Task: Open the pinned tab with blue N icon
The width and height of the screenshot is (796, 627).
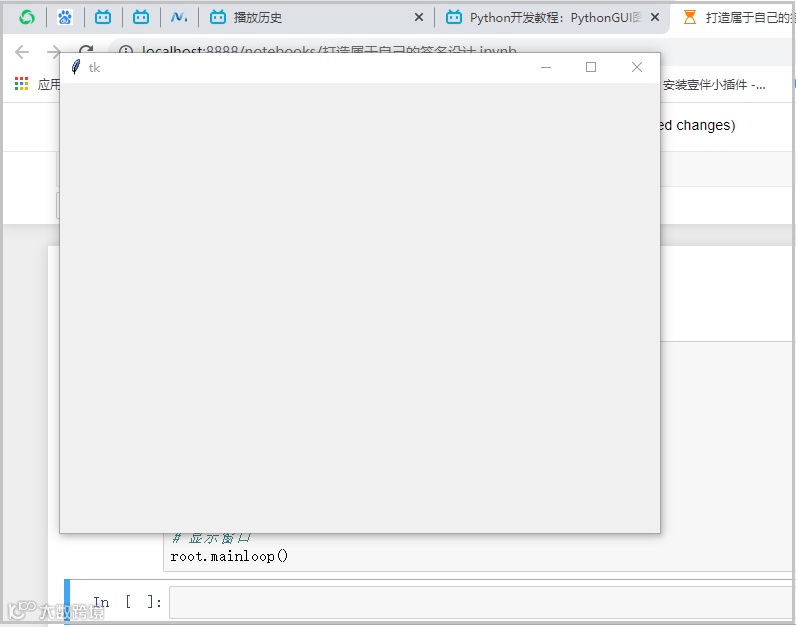Action: [x=179, y=18]
